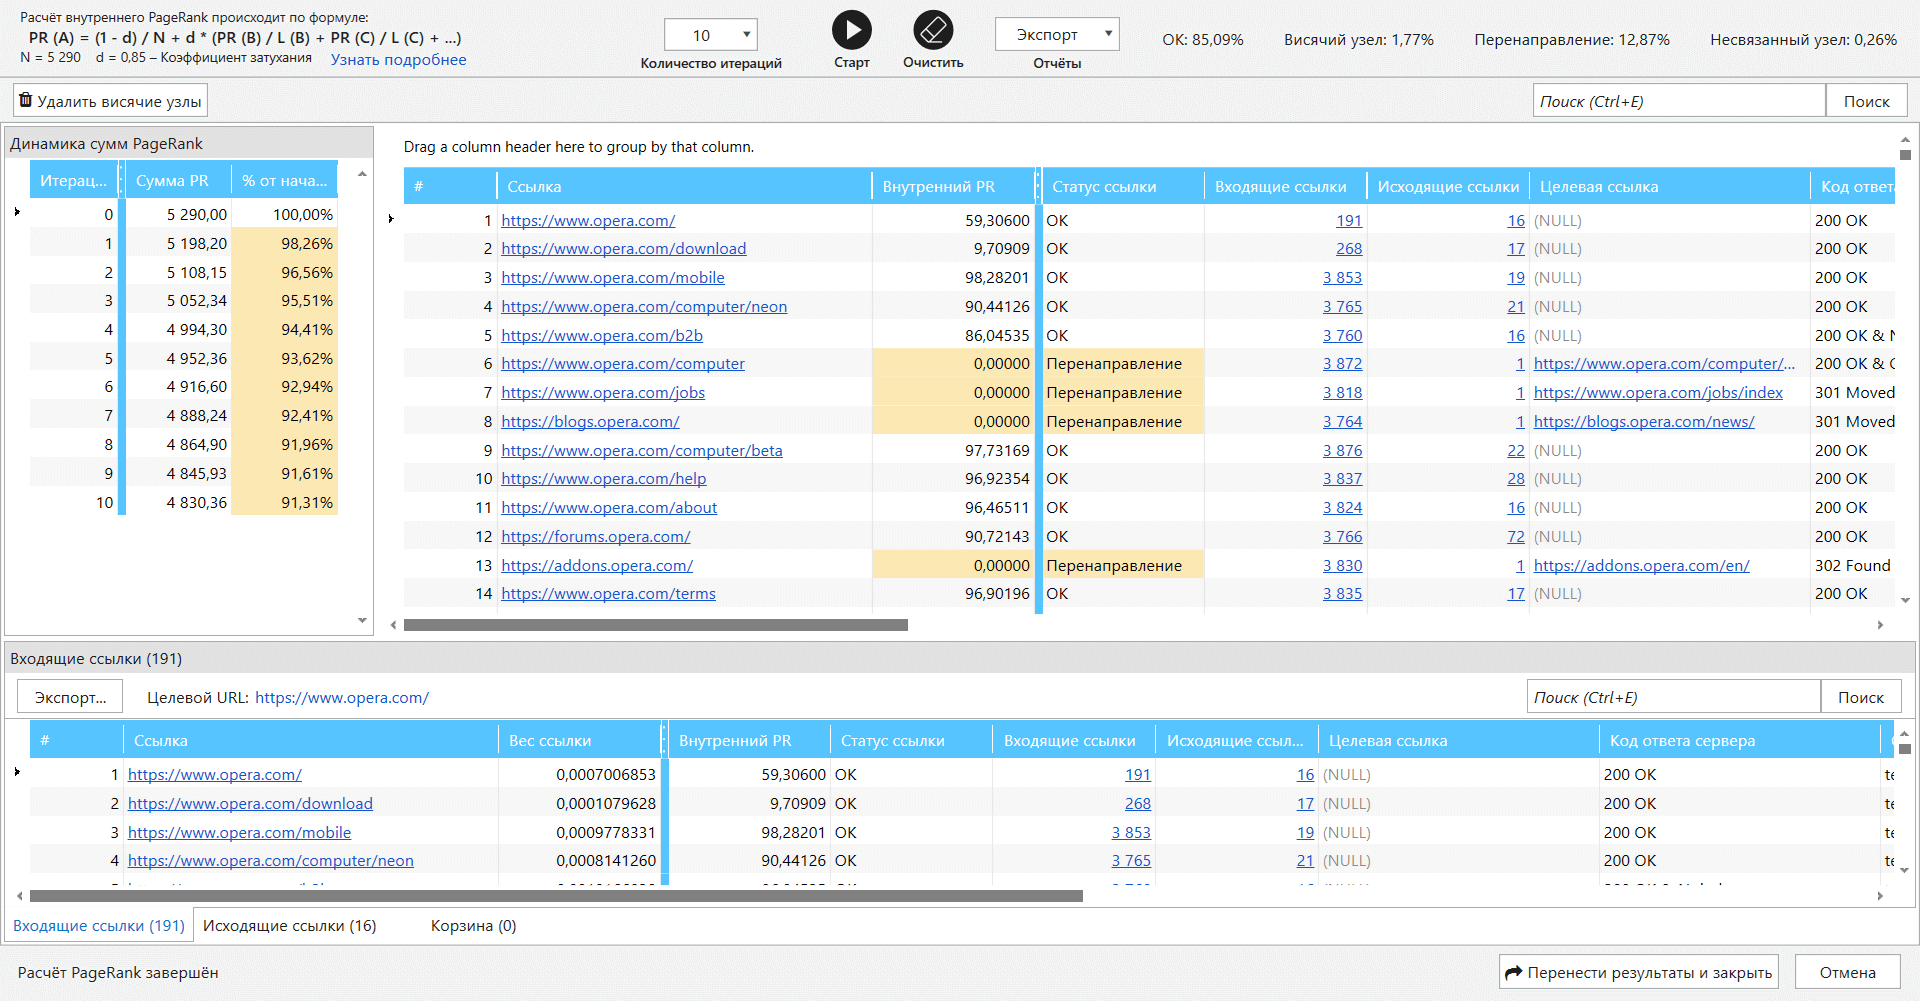Click incoming count 268 in lower table

(1137, 804)
